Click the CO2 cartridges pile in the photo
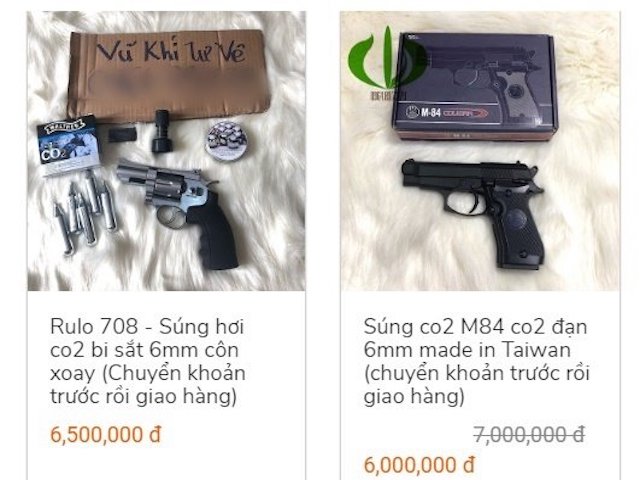The width and height of the screenshot is (640, 480). (86, 211)
